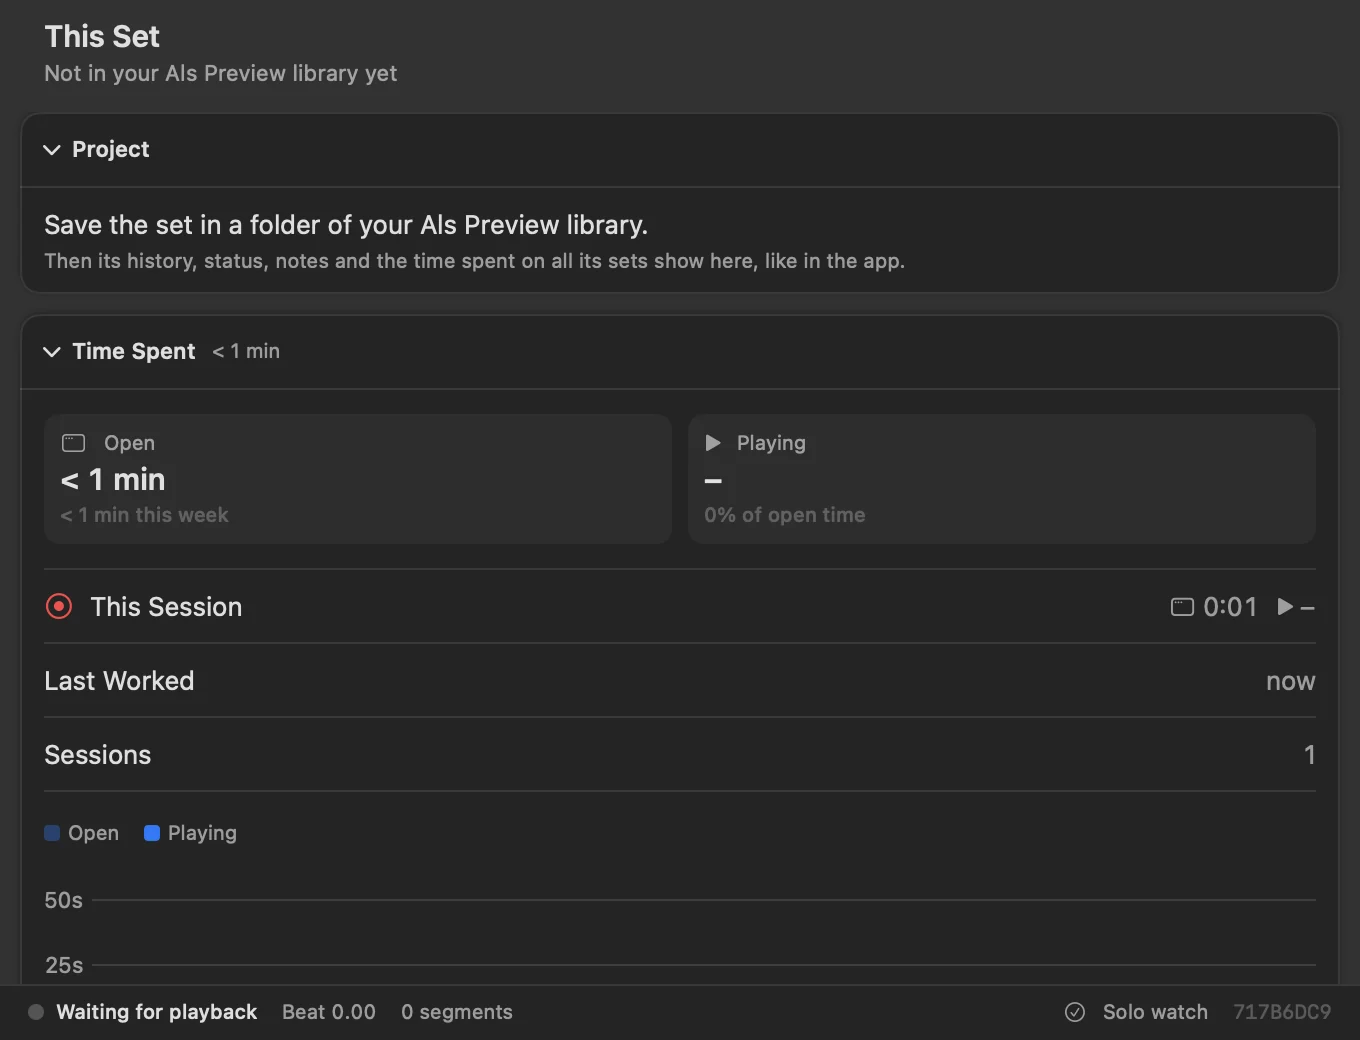Click the 25s chart axis label
This screenshot has width=1360, height=1040.
(64, 965)
